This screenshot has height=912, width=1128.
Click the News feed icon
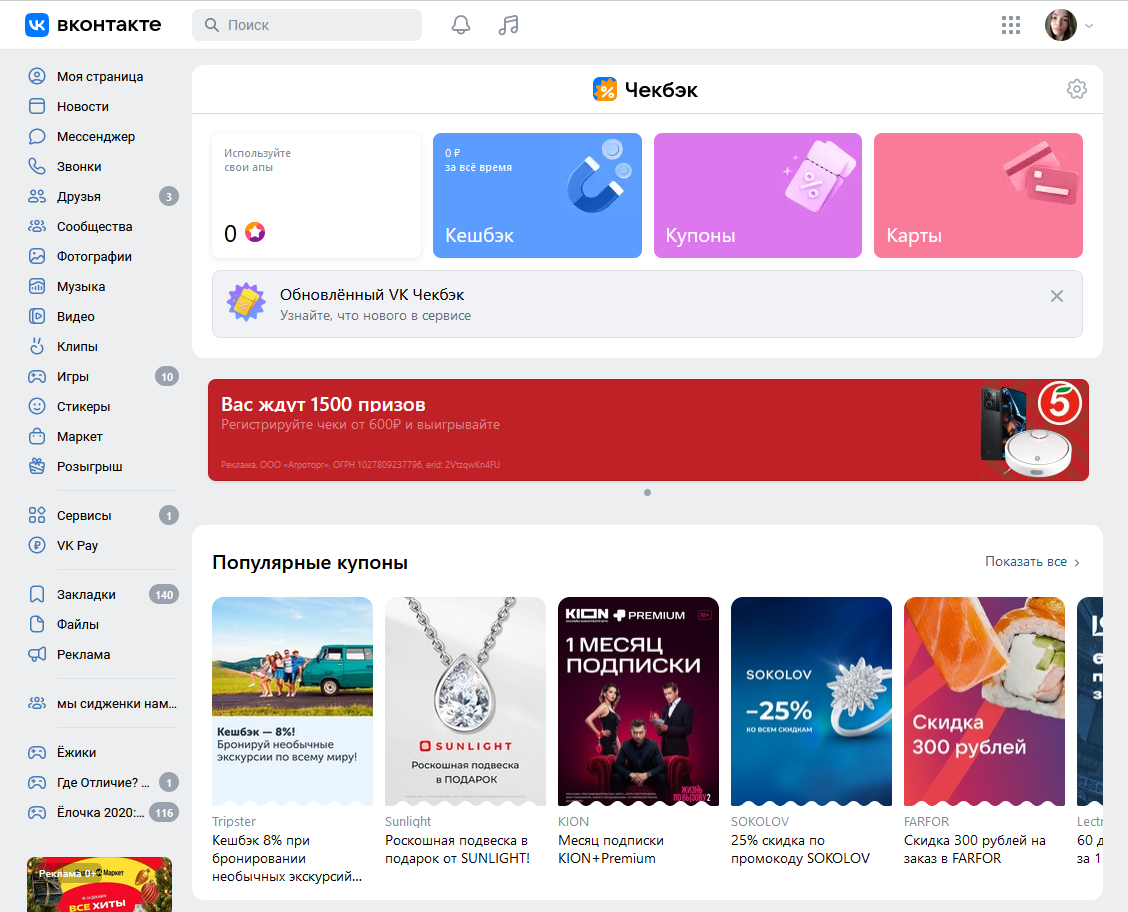[37, 106]
